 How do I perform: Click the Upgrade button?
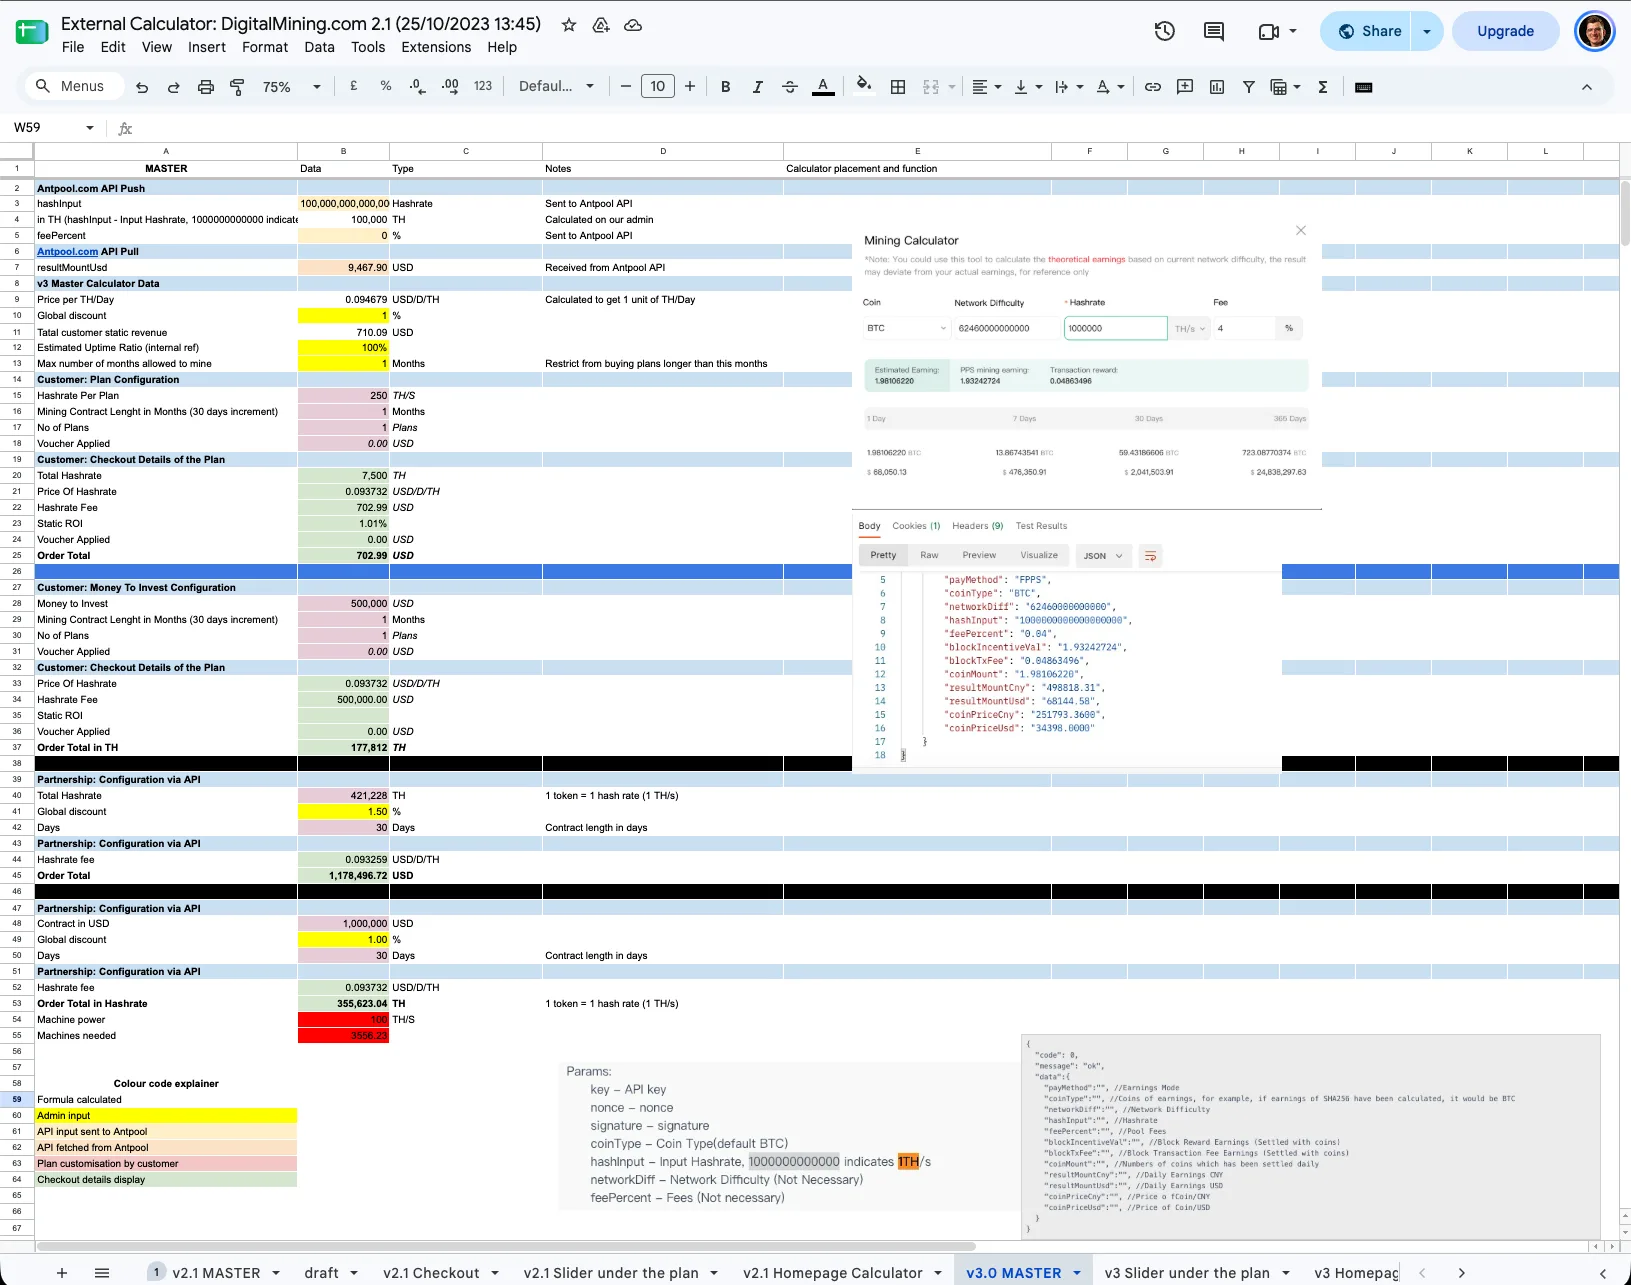1505,31
